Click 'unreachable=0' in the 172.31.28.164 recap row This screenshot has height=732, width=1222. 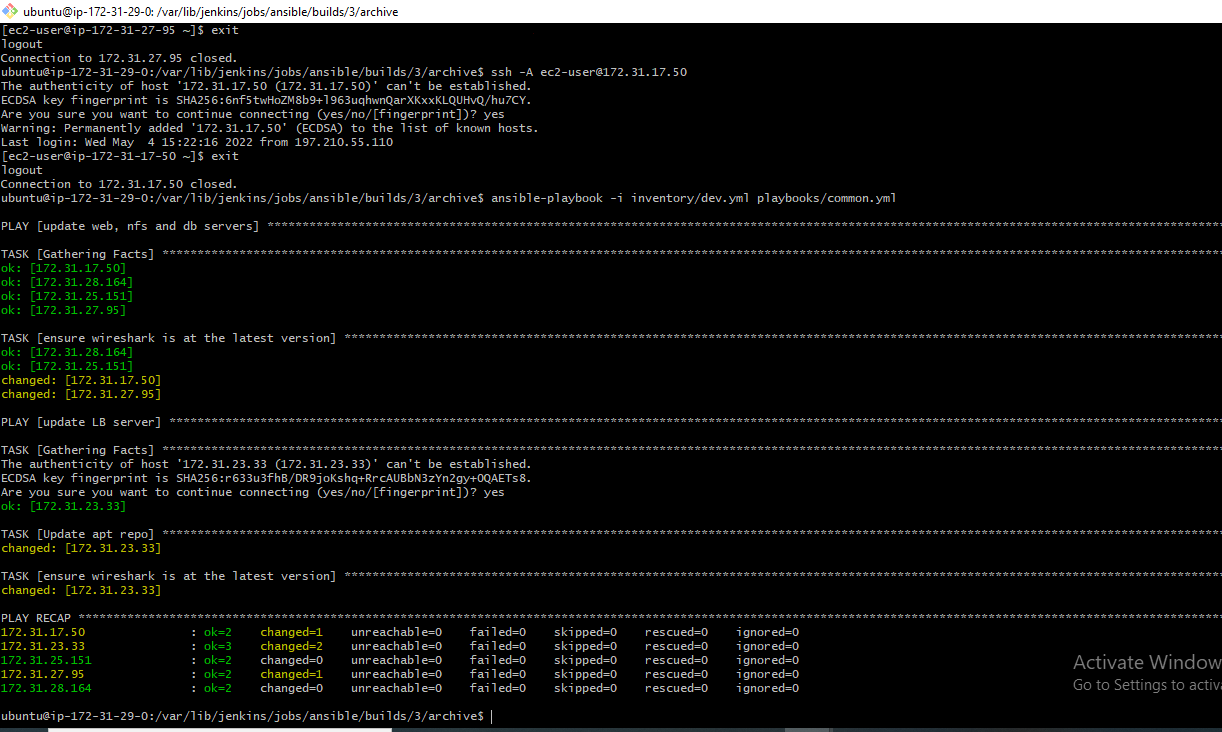[396, 688]
